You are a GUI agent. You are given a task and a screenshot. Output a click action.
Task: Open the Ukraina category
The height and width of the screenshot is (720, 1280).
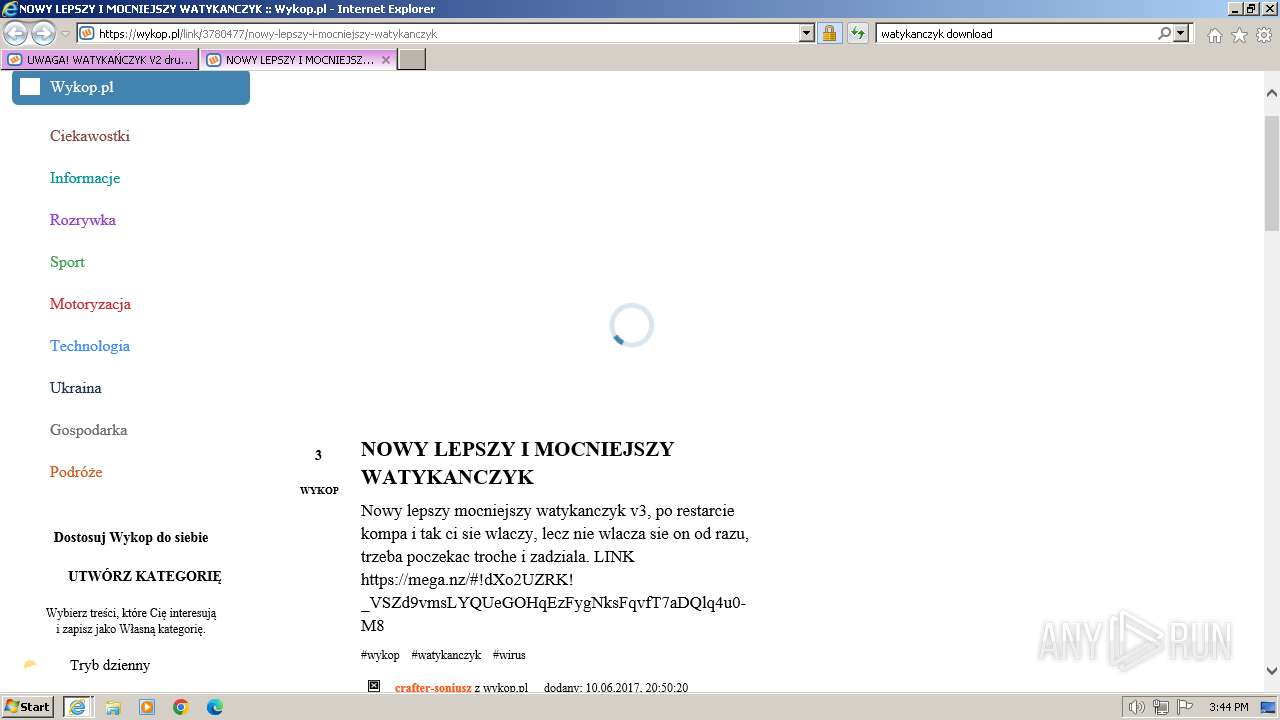76,388
